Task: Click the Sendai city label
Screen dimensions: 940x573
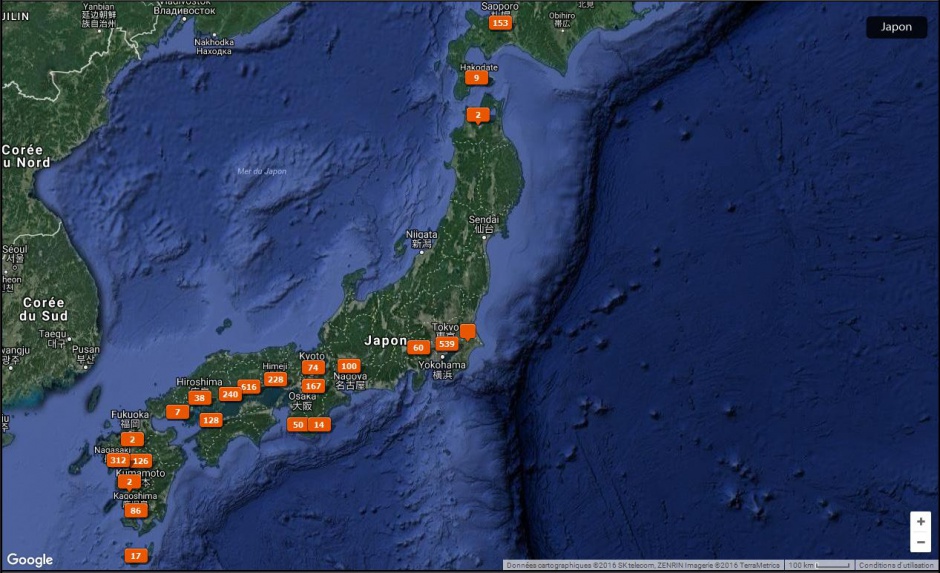Action: click(483, 224)
